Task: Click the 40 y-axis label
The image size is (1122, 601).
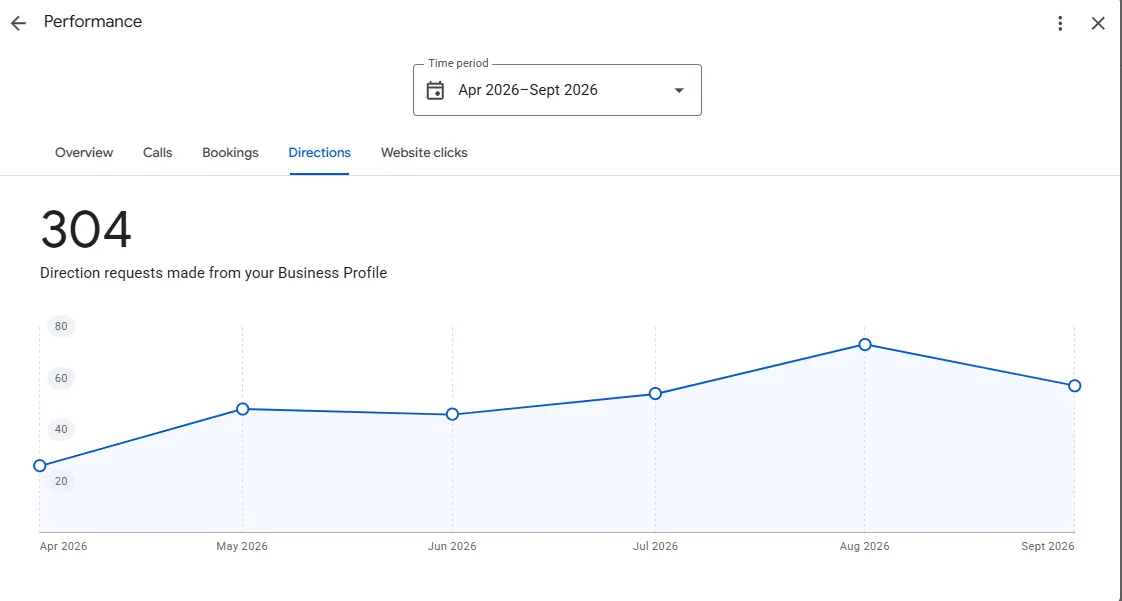Action: click(x=61, y=429)
